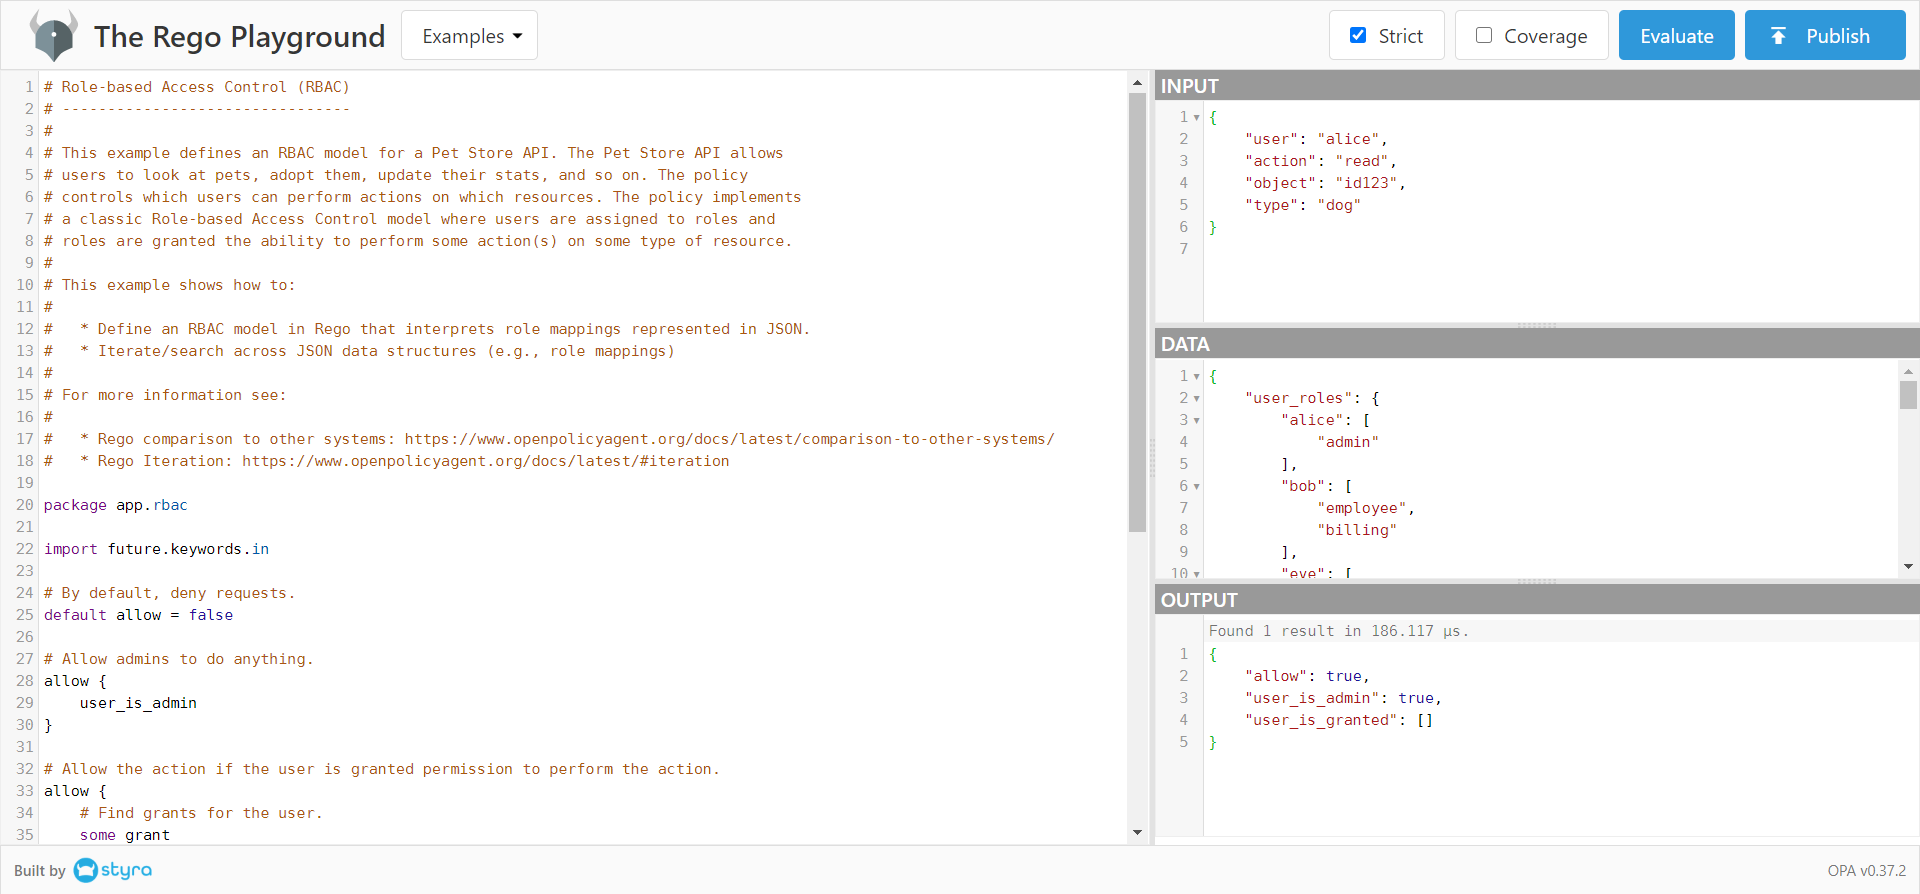Click the DATA panel scrollbar thumb
This screenshot has width=1920, height=894.
tap(1908, 395)
